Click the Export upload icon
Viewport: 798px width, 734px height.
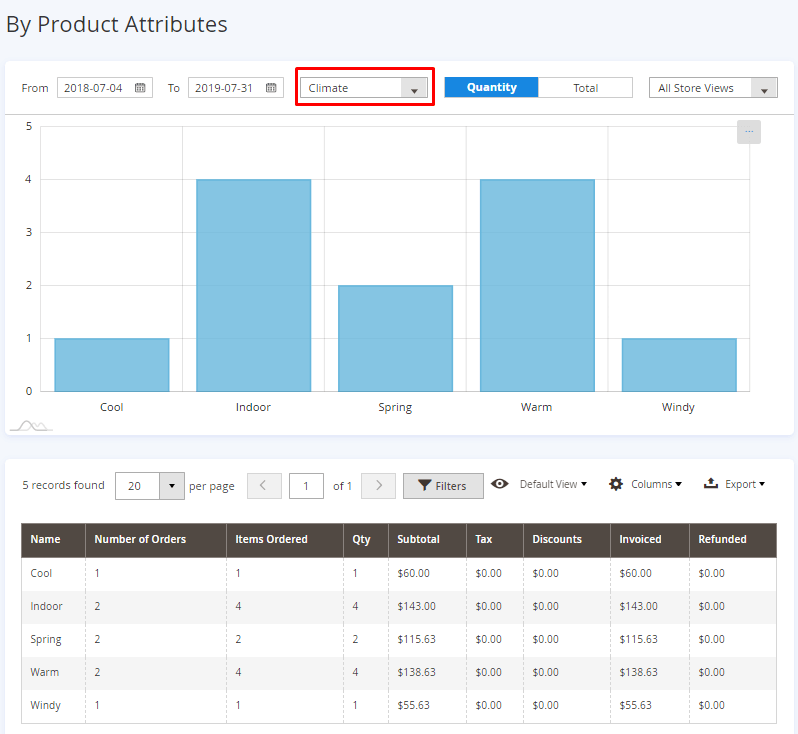point(711,484)
